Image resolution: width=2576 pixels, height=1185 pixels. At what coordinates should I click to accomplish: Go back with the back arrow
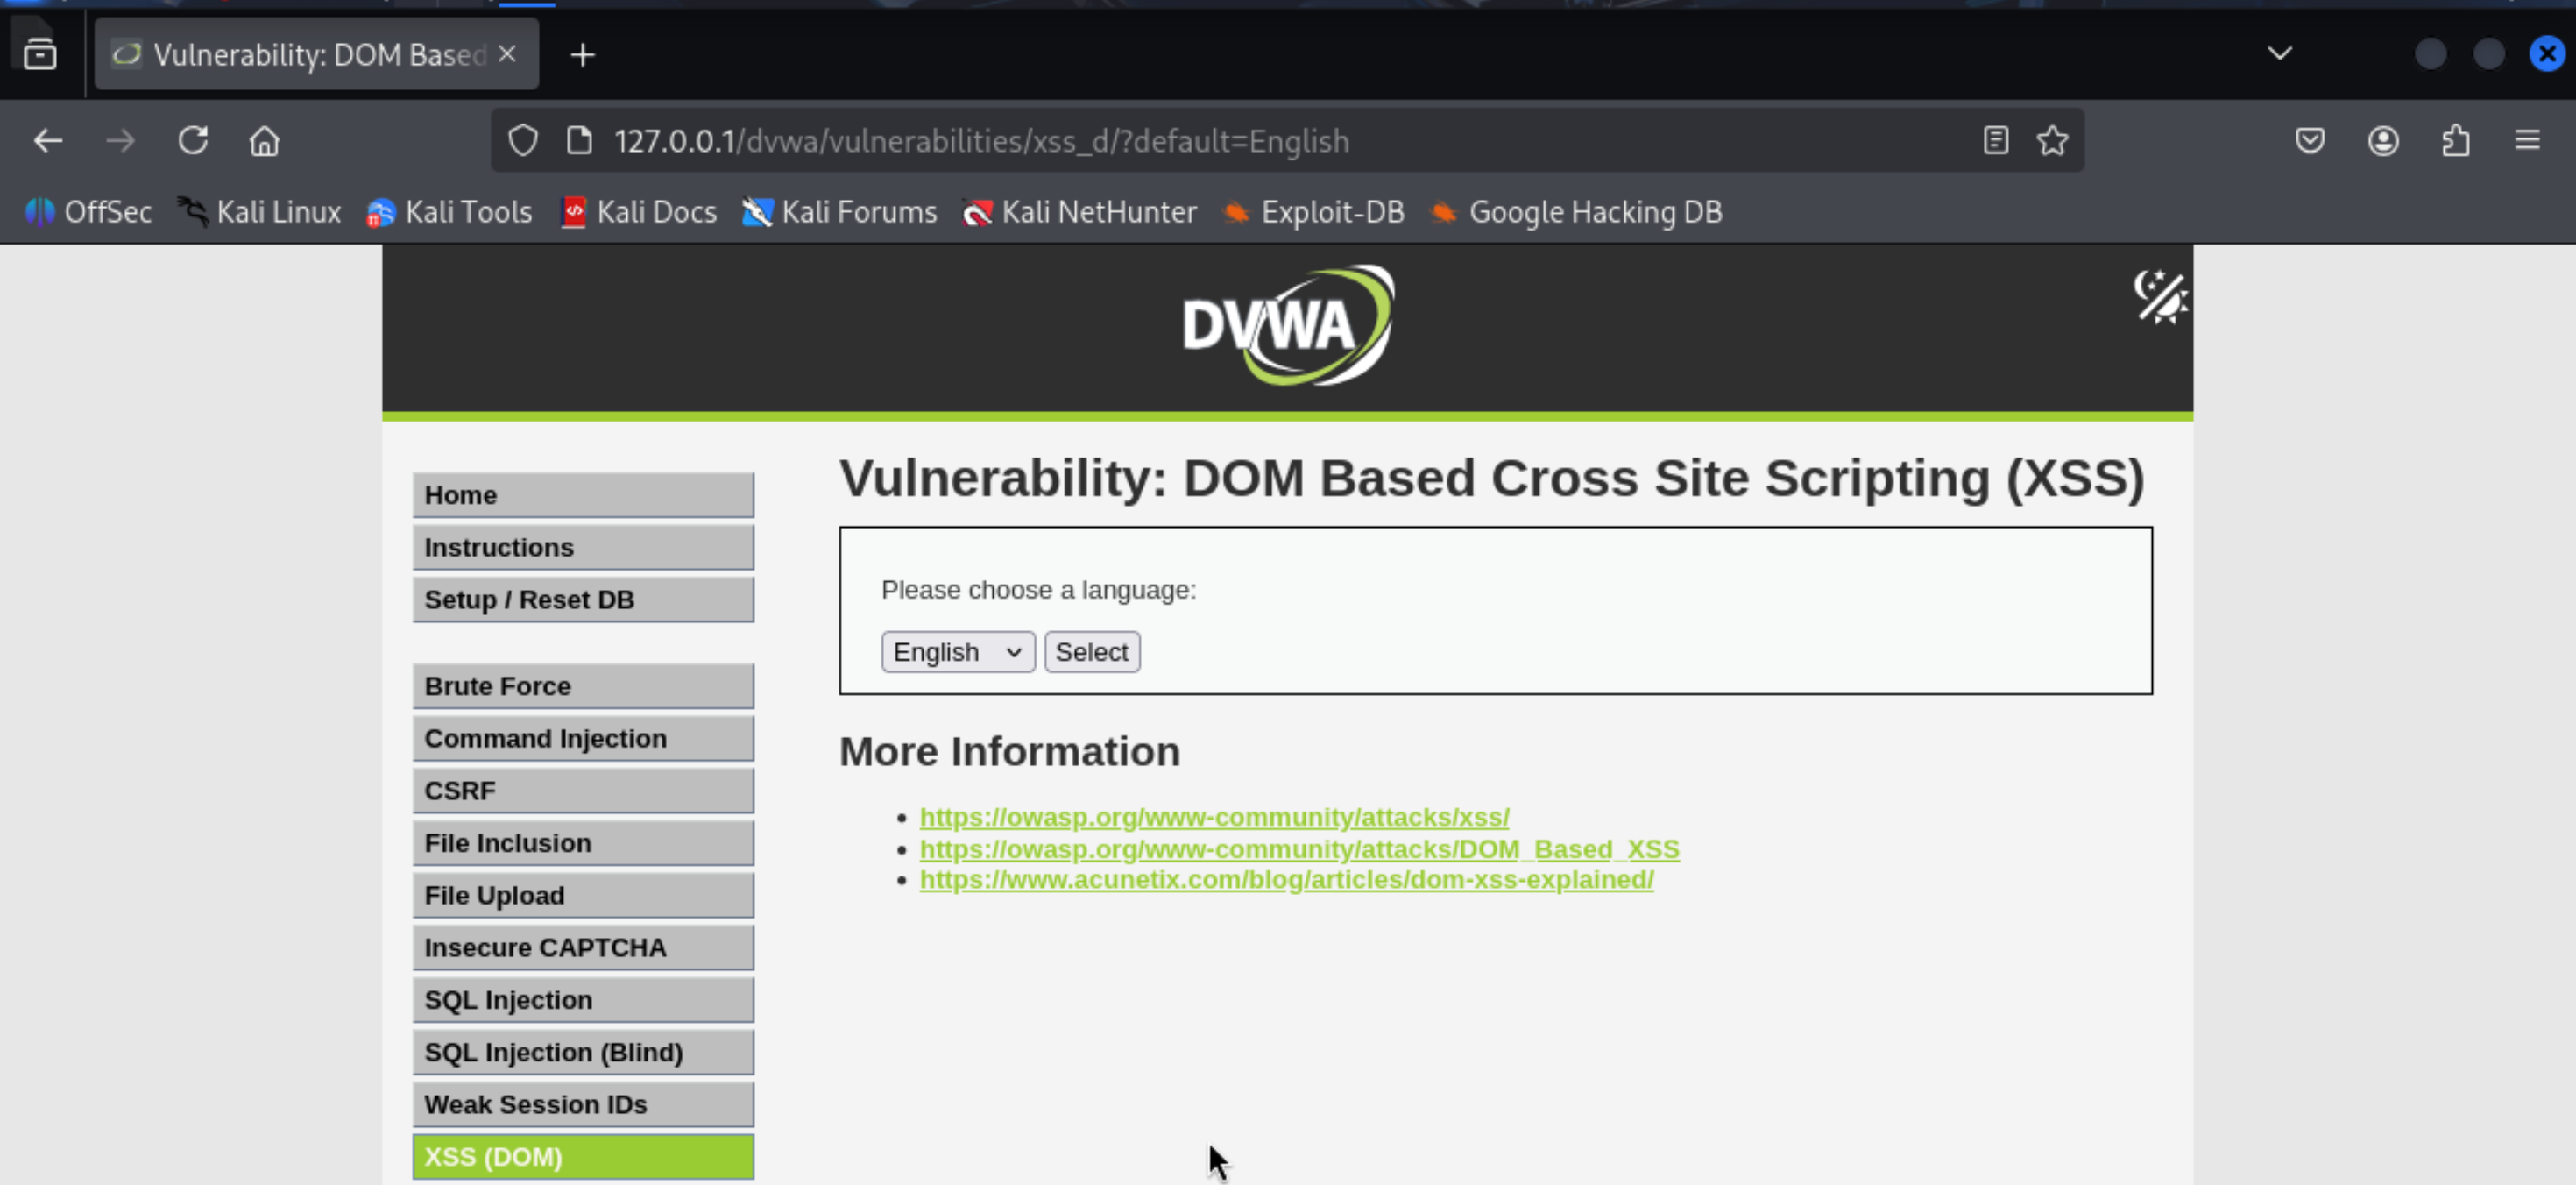(x=48, y=141)
